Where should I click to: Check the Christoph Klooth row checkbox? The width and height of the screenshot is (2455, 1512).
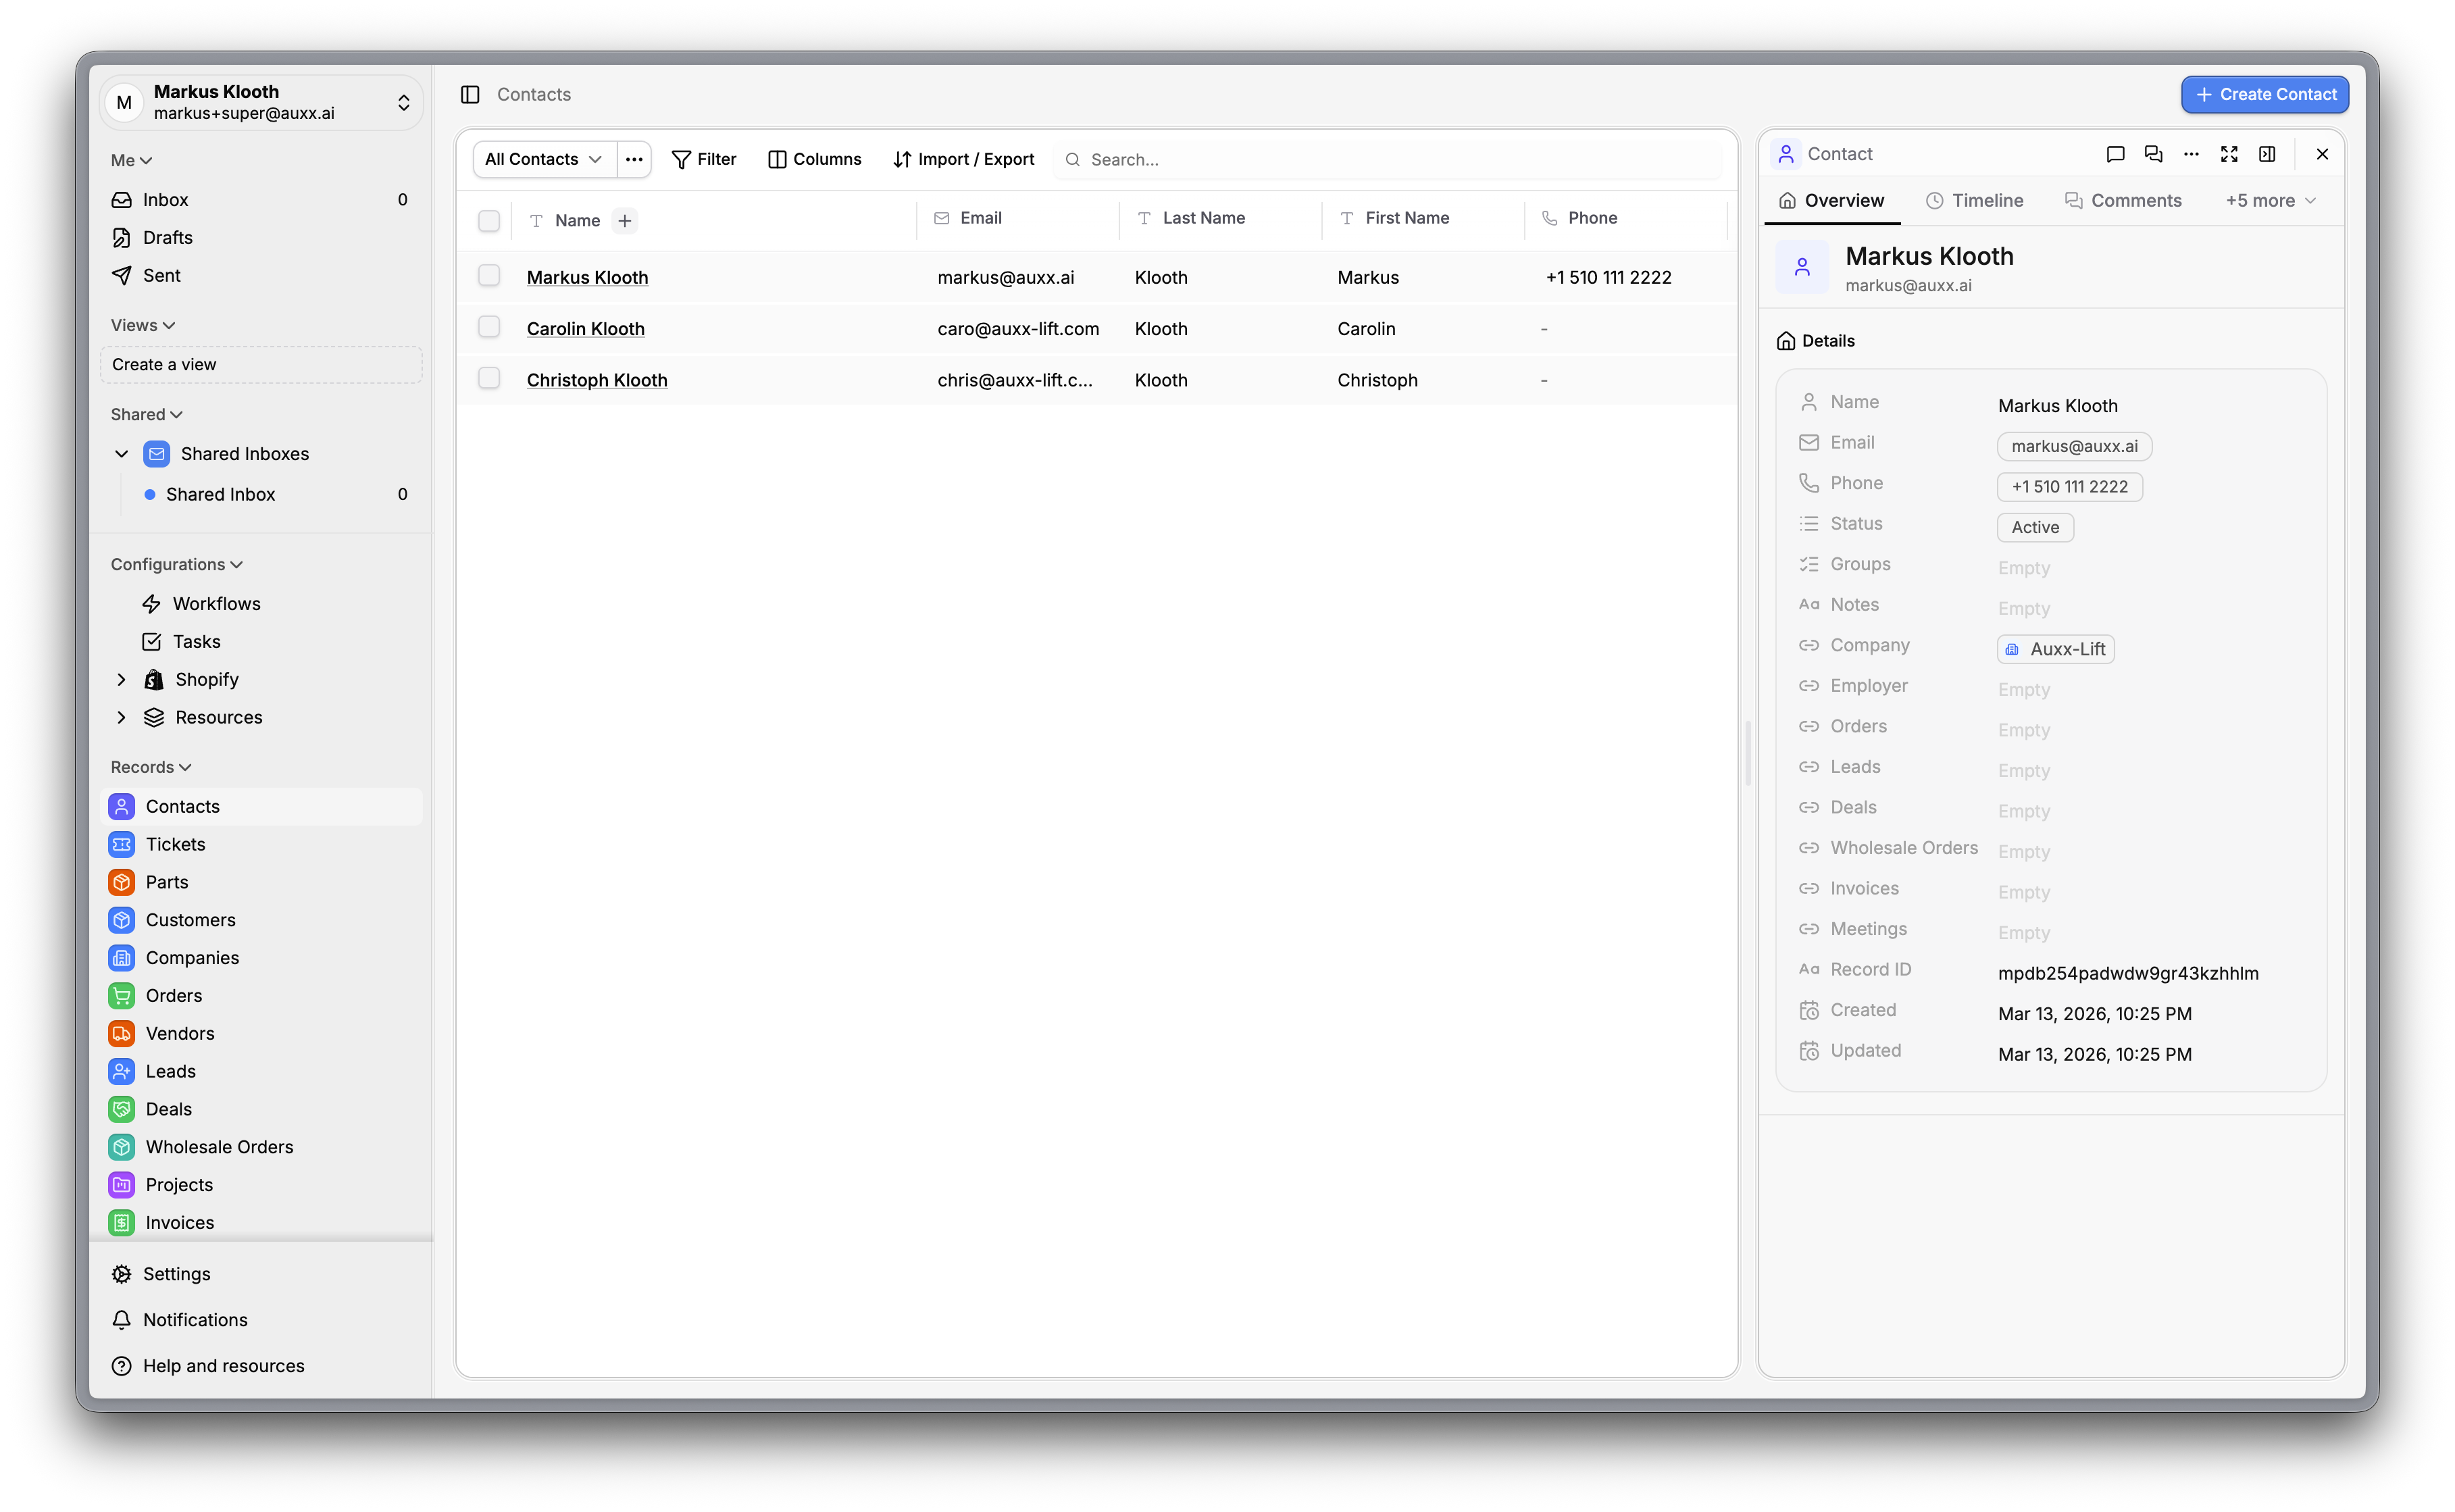click(489, 378)
